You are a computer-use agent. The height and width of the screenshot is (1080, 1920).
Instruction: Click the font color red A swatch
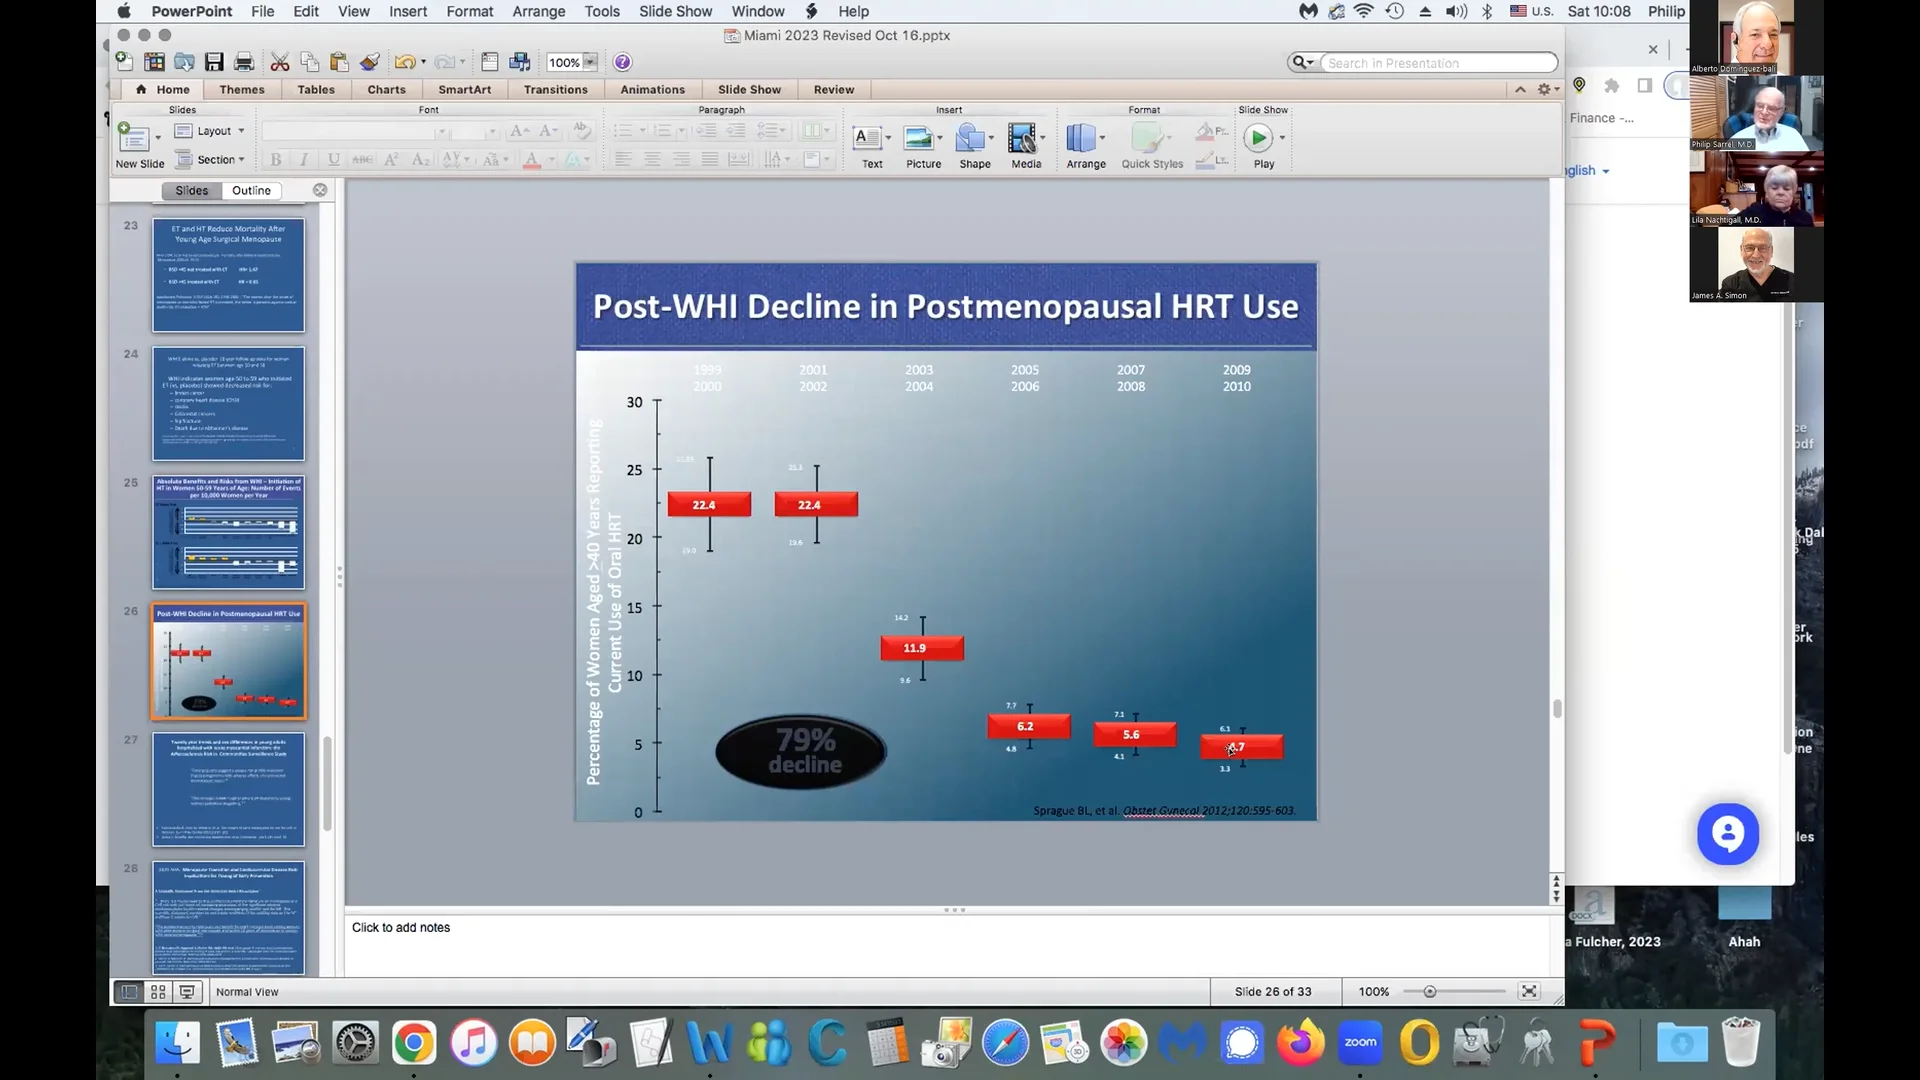pyautogui.click(x=532, y=159)
